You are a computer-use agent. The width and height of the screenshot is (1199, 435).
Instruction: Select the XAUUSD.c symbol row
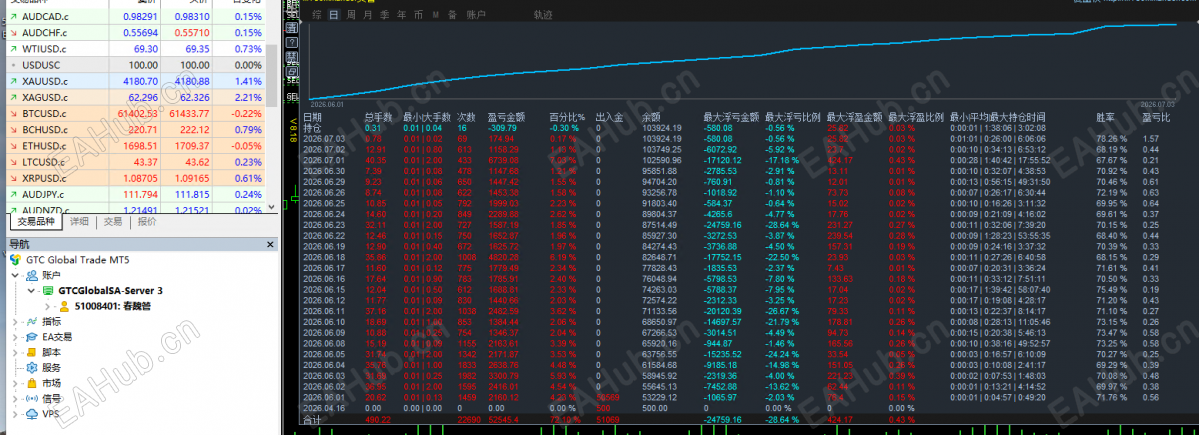(135, 81)
